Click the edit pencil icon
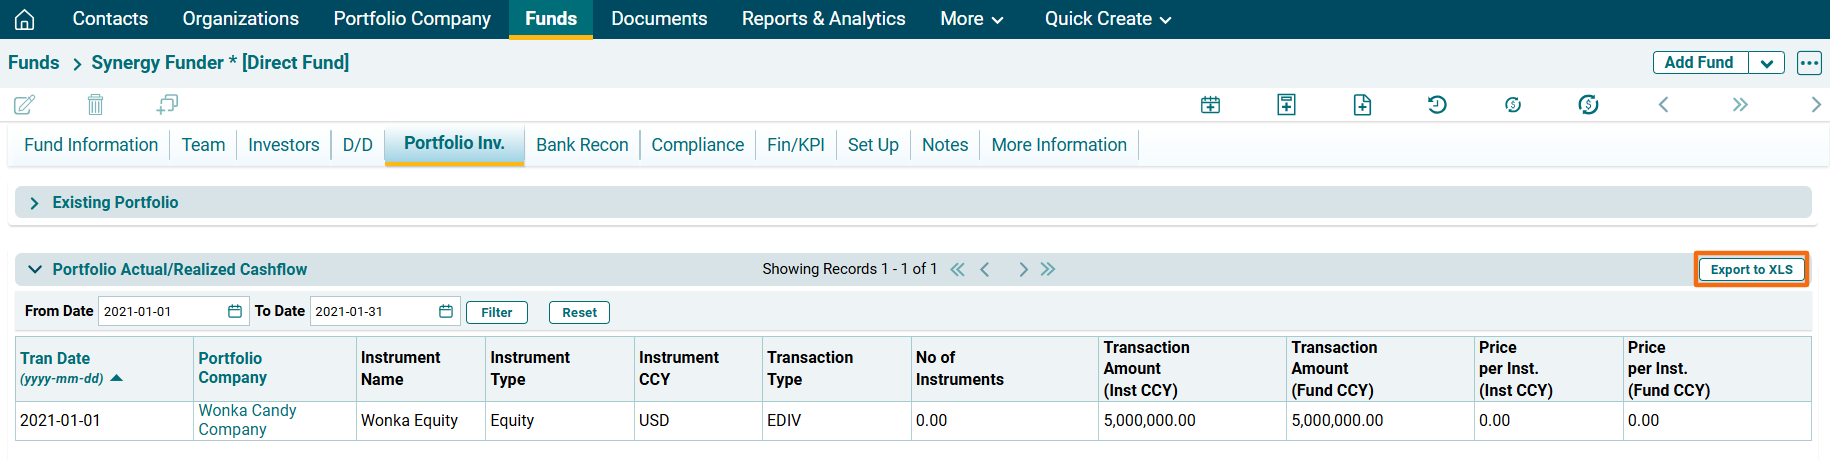 24,104
